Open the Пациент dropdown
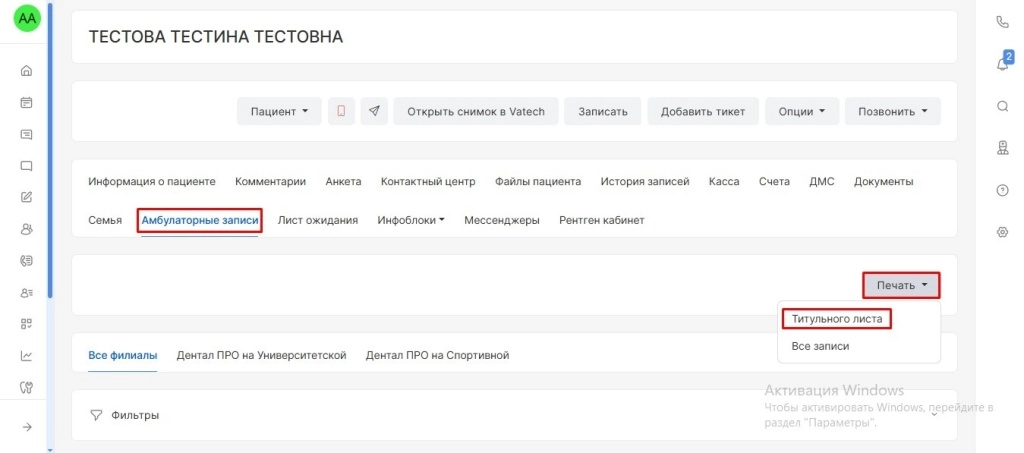Image resolution: width=1024 pixels, height=453 pixels. (279, 111)
